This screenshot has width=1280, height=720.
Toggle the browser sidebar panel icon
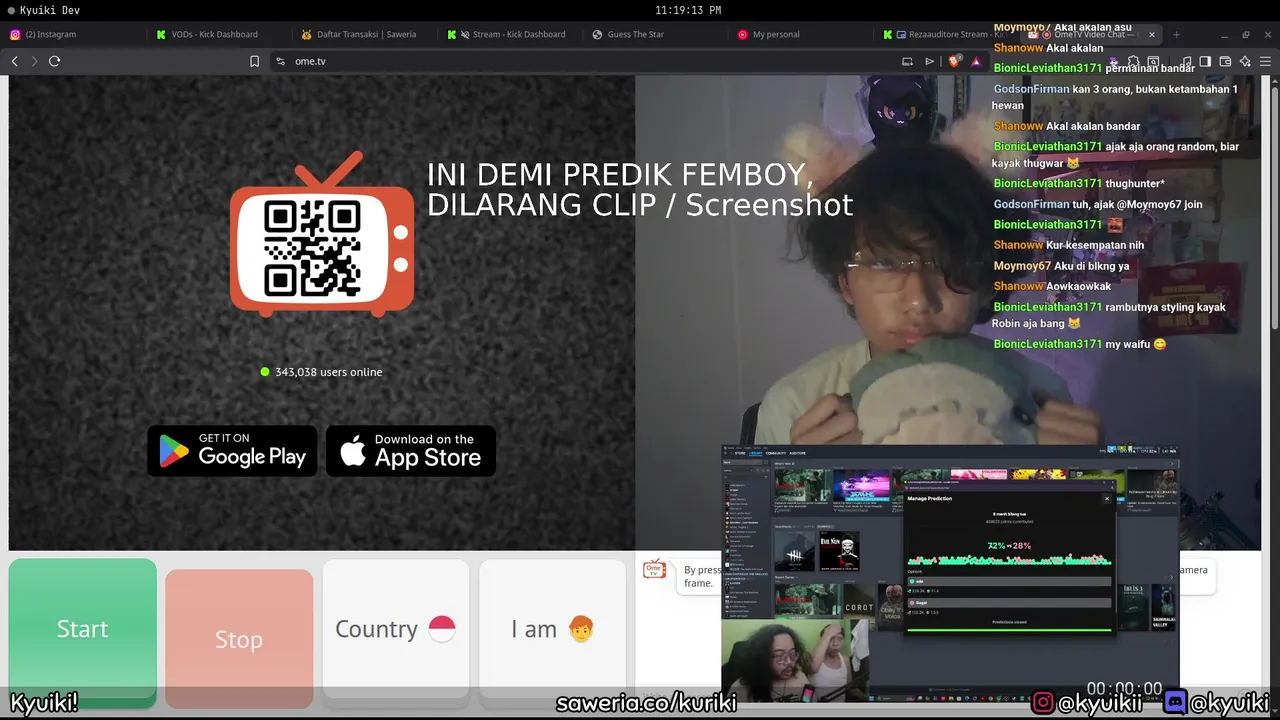(x=1205, y=61)
